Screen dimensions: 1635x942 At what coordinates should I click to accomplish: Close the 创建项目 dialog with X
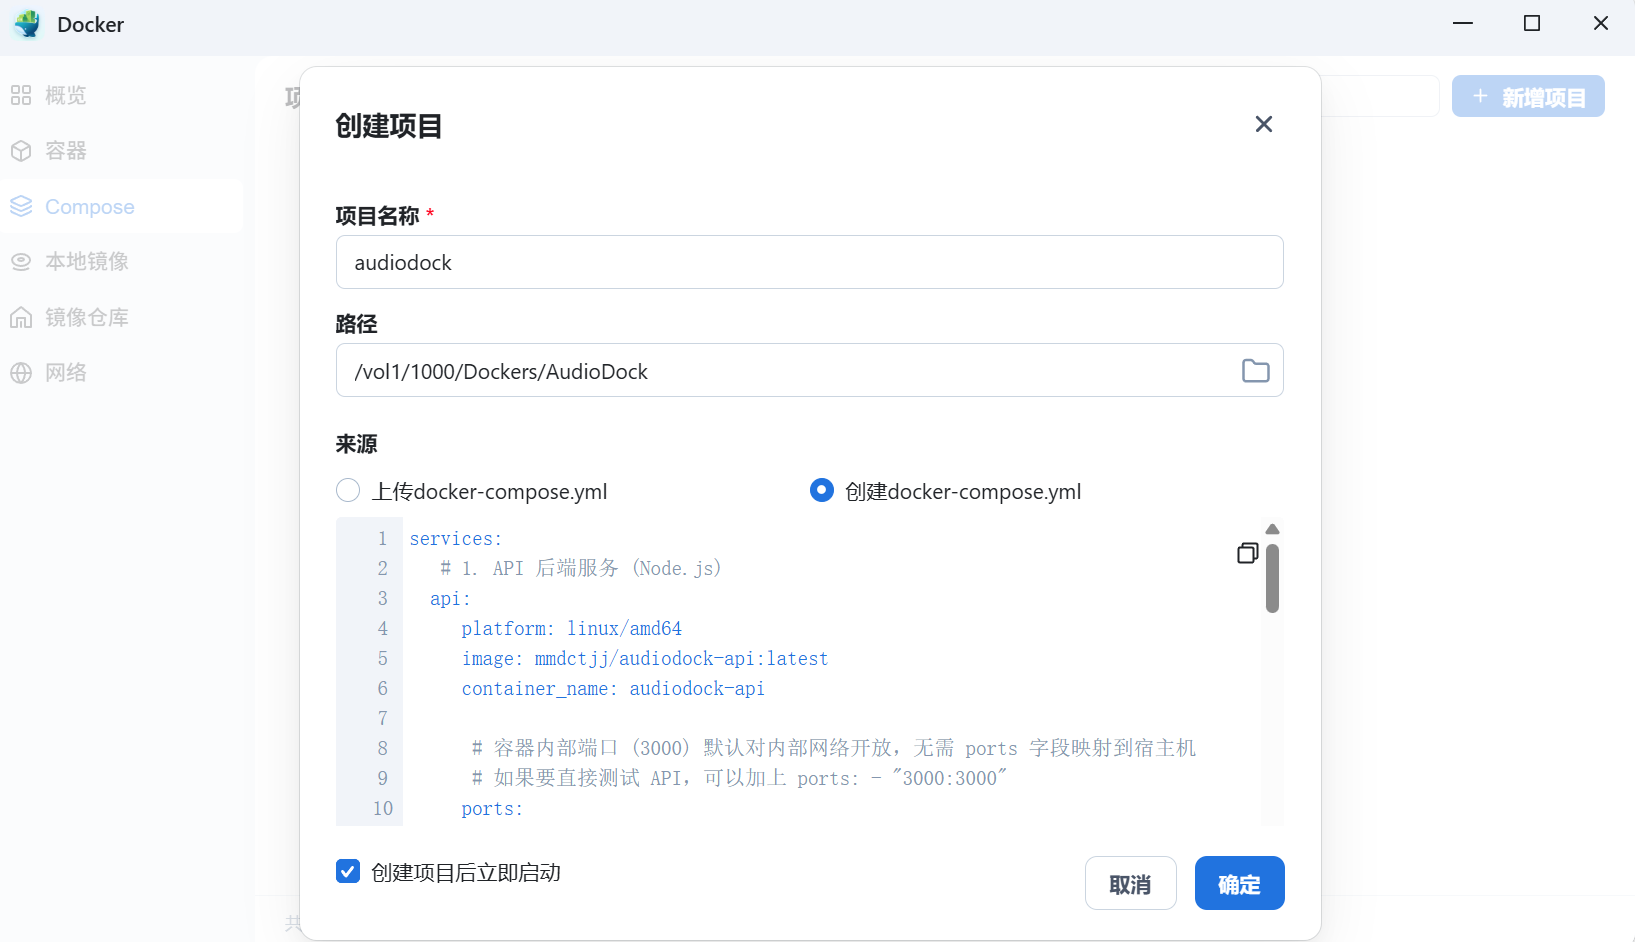tap(1264, 124)
